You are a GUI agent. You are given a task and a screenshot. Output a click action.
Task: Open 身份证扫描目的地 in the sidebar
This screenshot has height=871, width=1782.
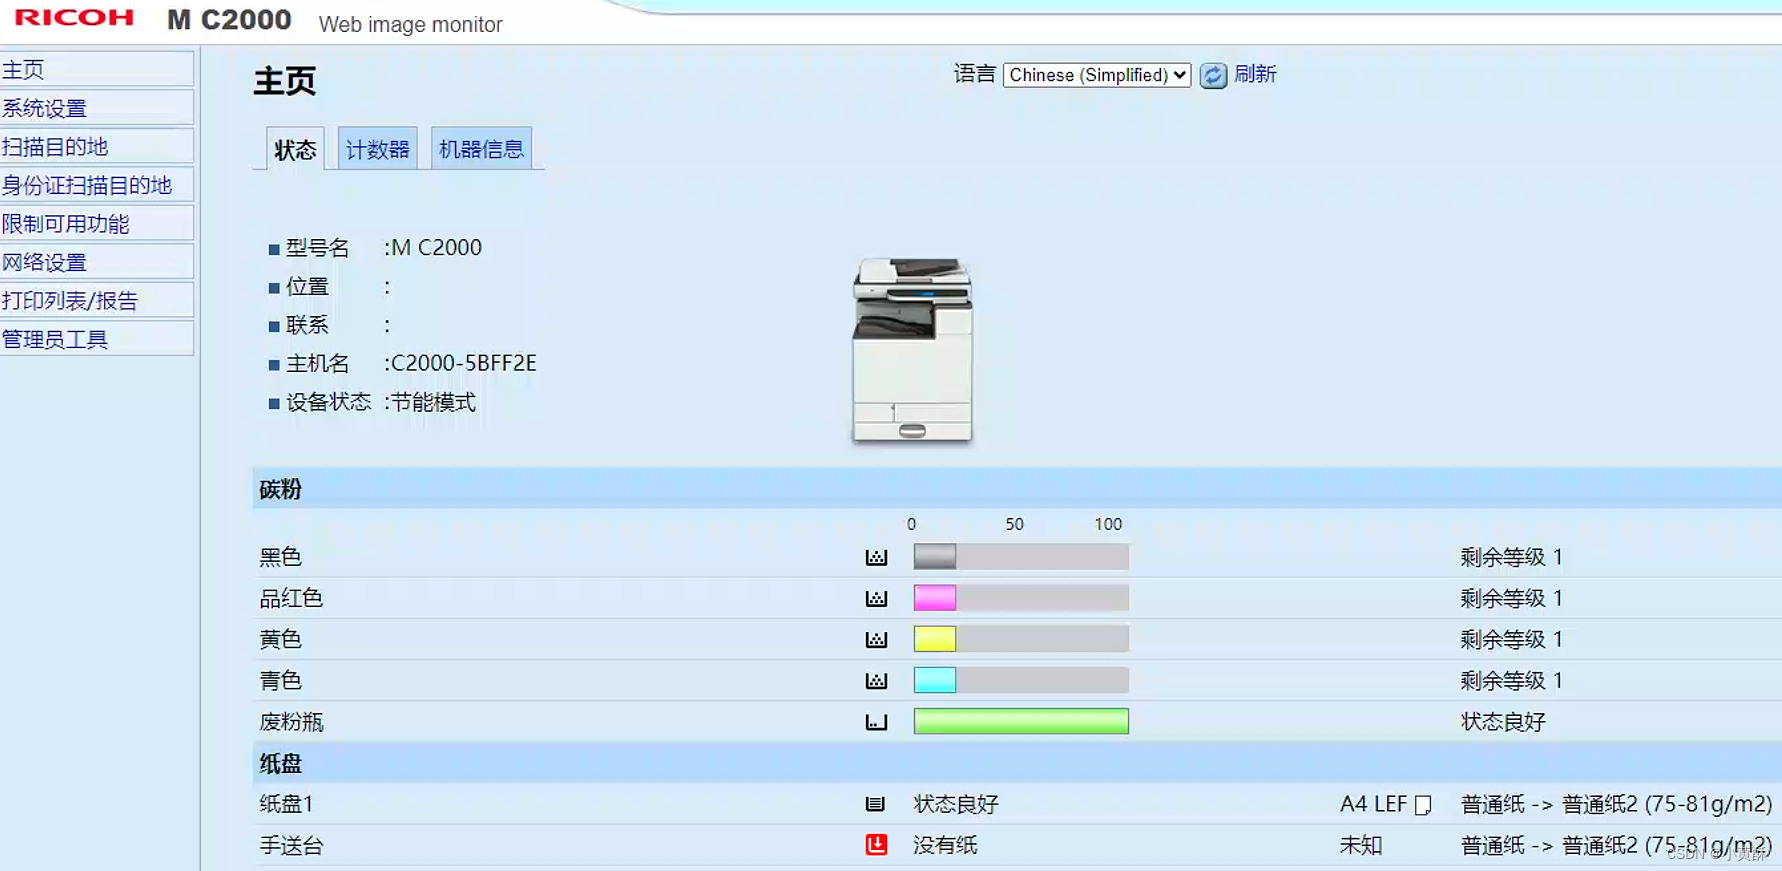click(x=97, y=185)
